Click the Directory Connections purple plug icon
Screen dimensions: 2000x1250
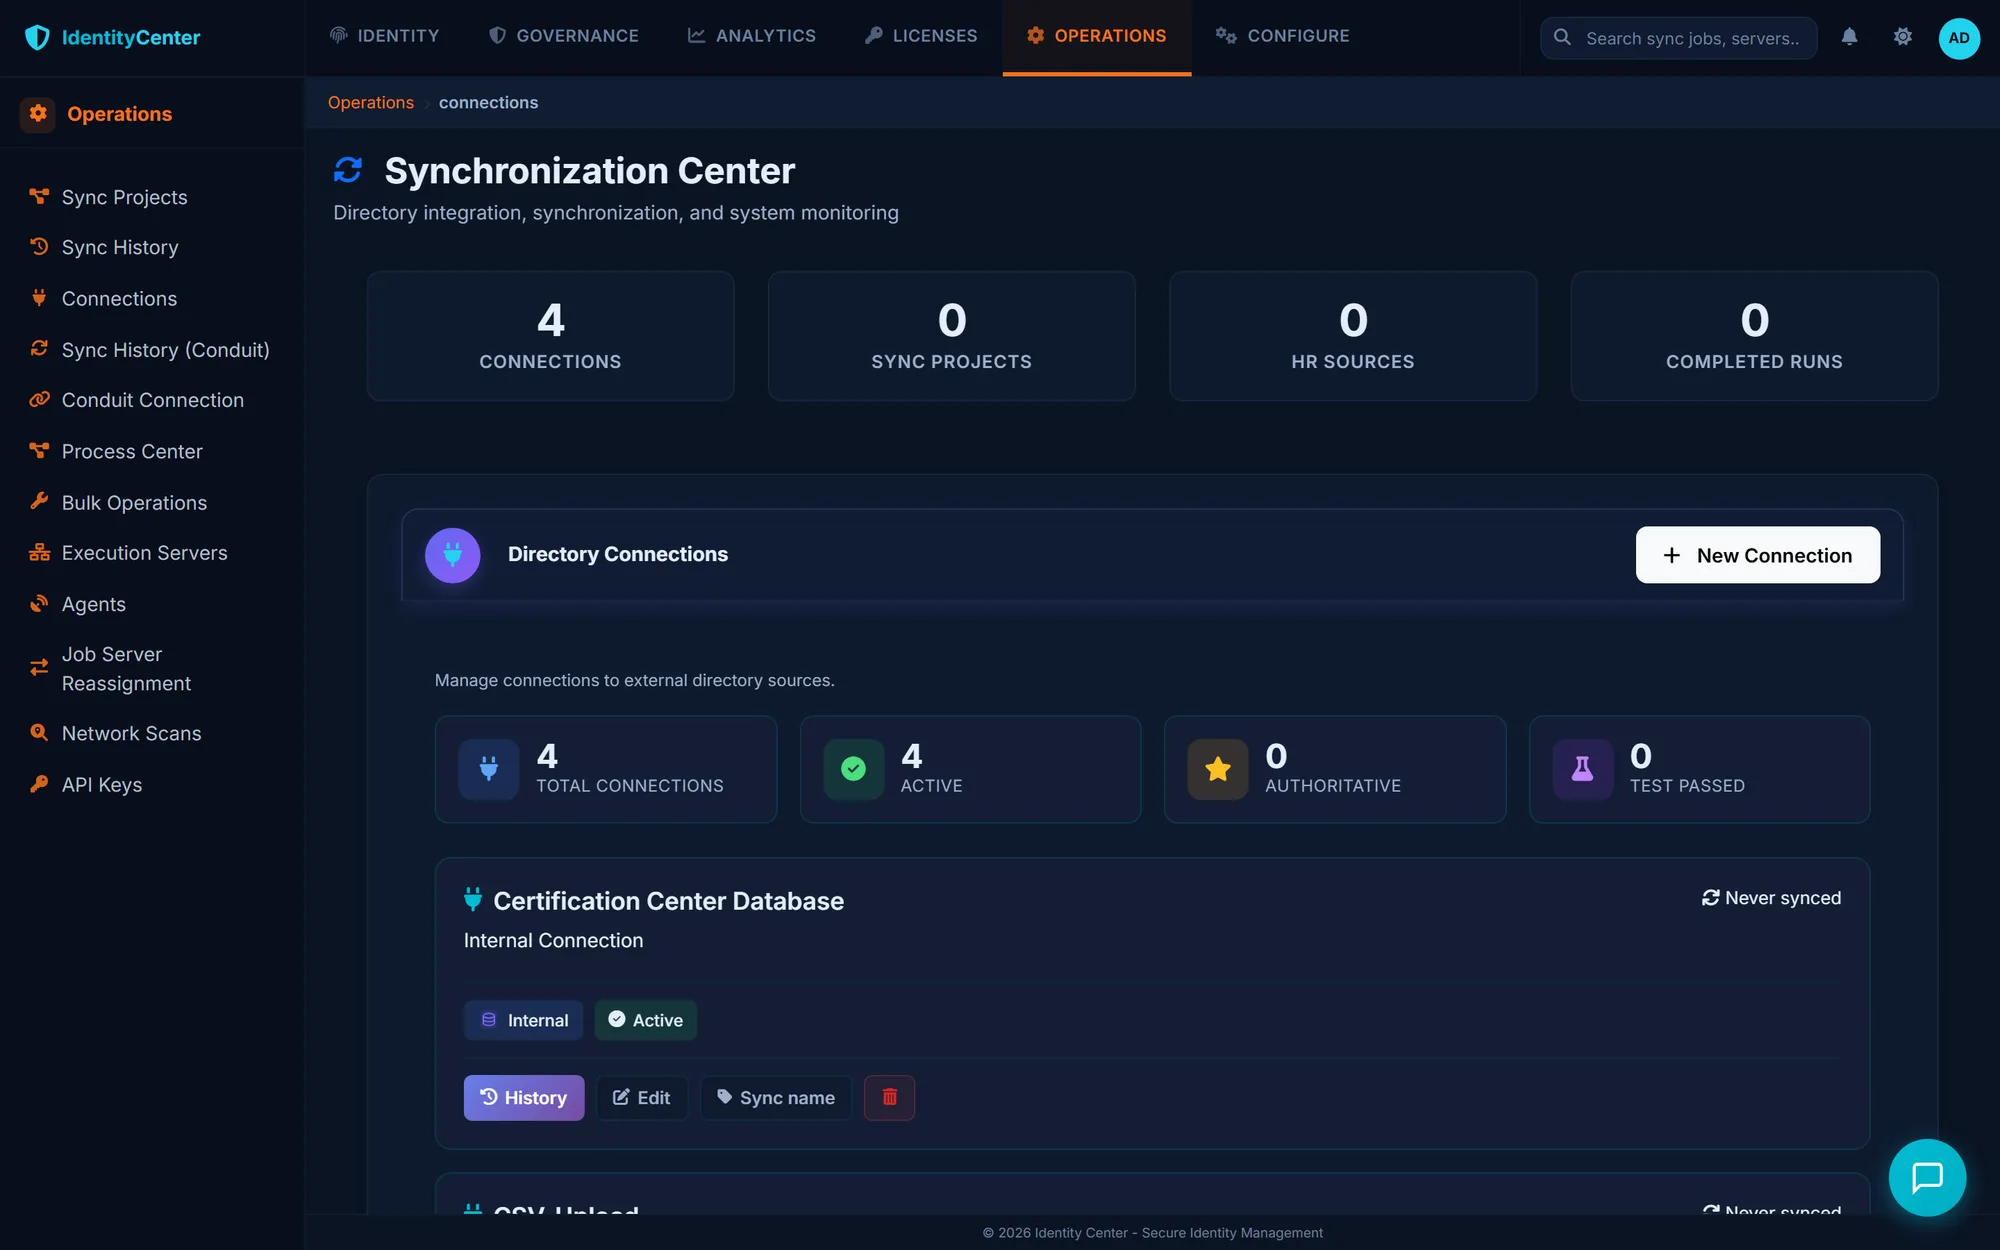[452, 555]
